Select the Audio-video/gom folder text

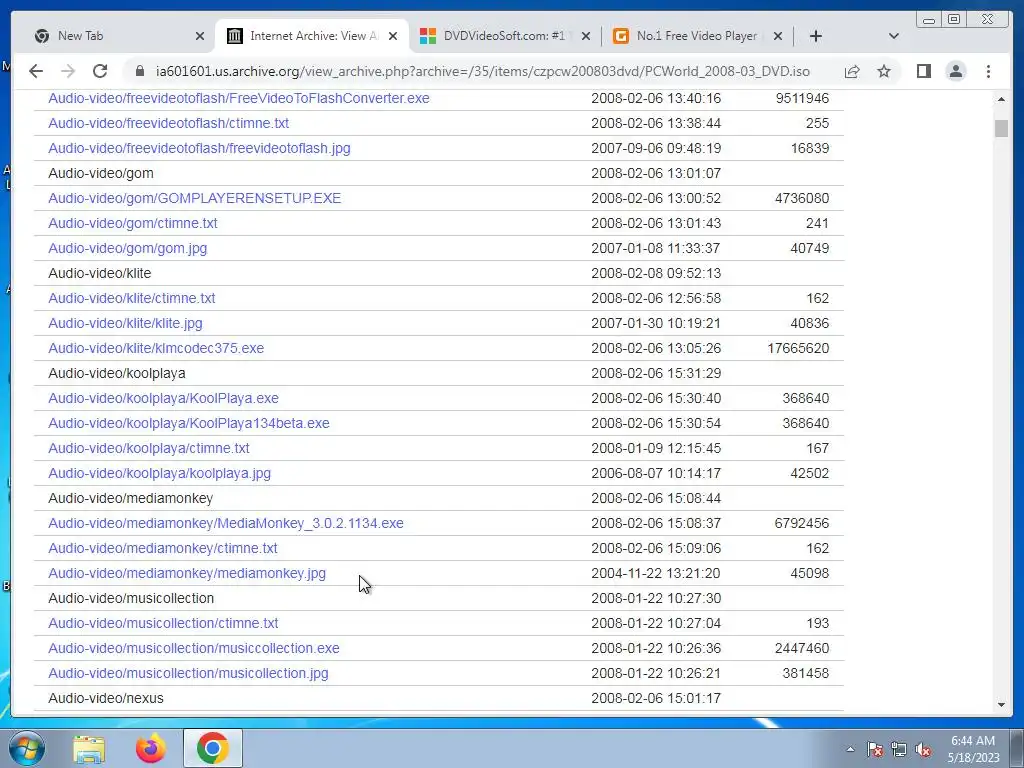101,173
